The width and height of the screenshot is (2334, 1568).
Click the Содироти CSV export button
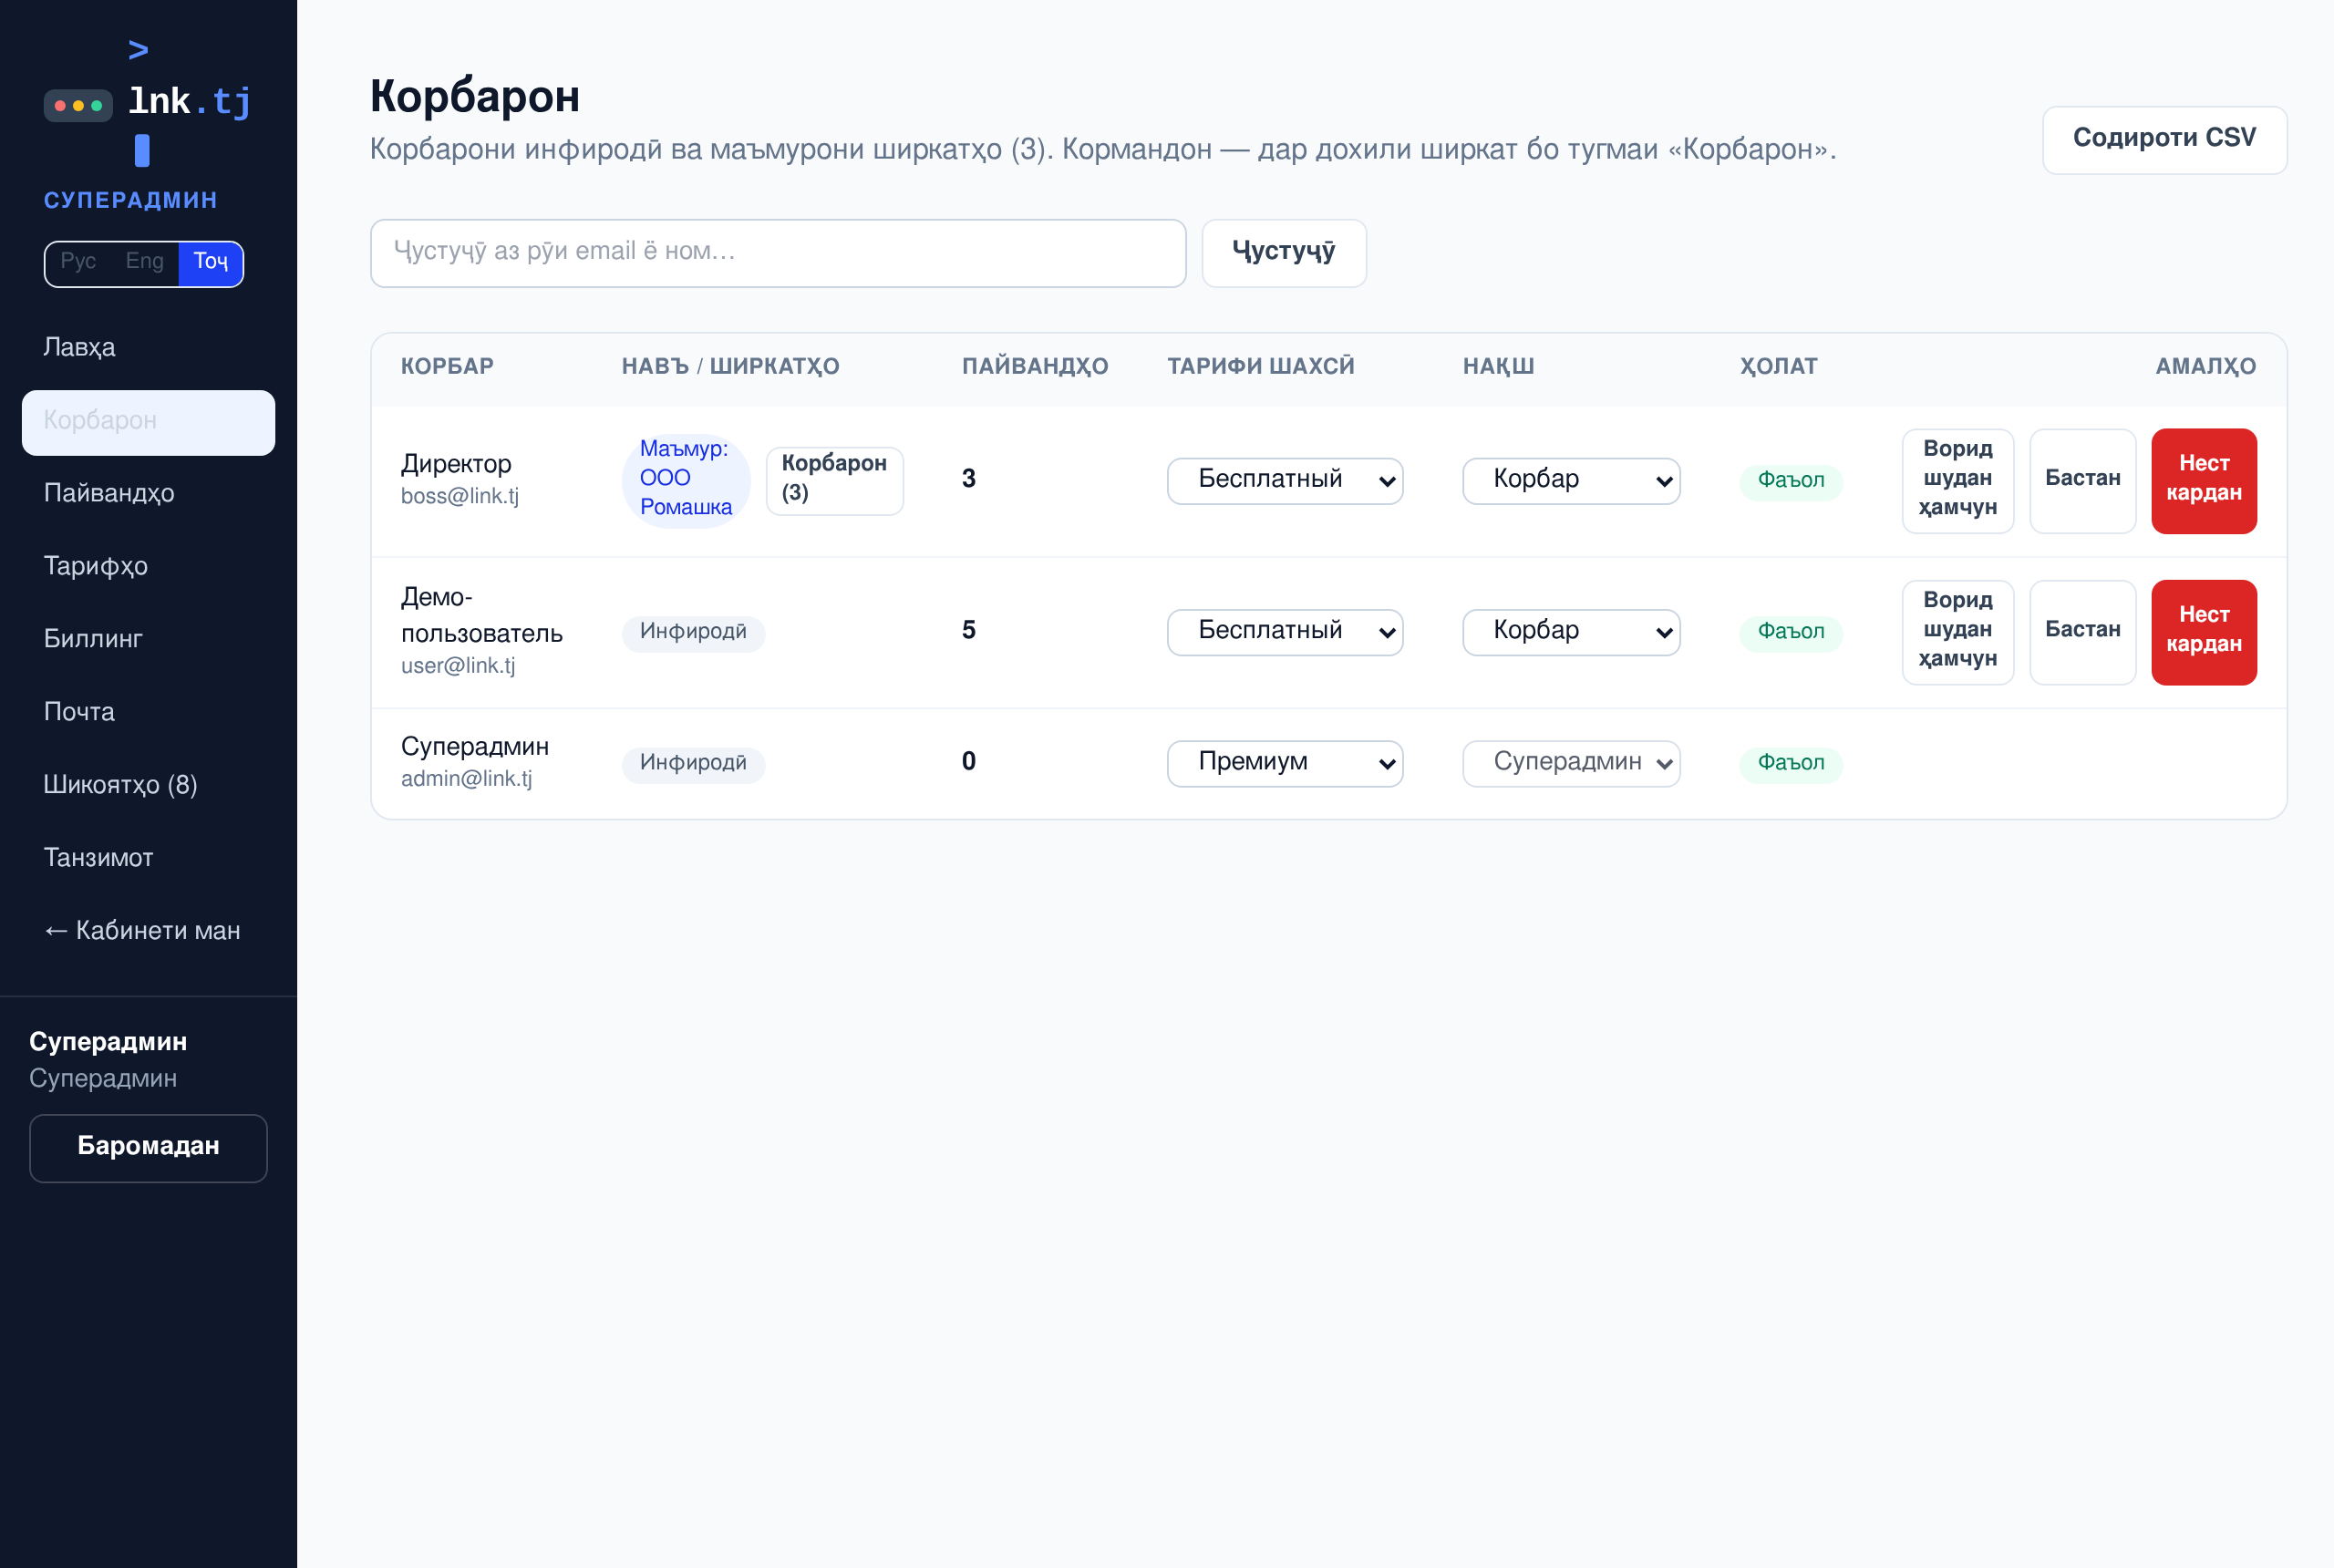pyautogui.click(x=2164, y=139)
